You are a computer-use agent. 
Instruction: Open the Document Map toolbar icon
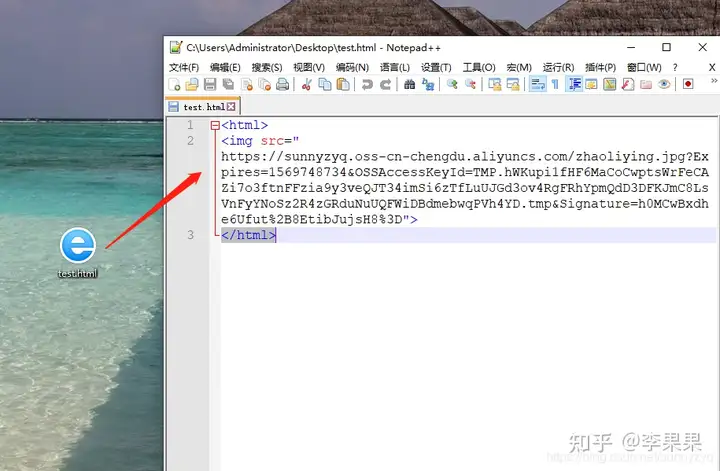pos(610,84)
